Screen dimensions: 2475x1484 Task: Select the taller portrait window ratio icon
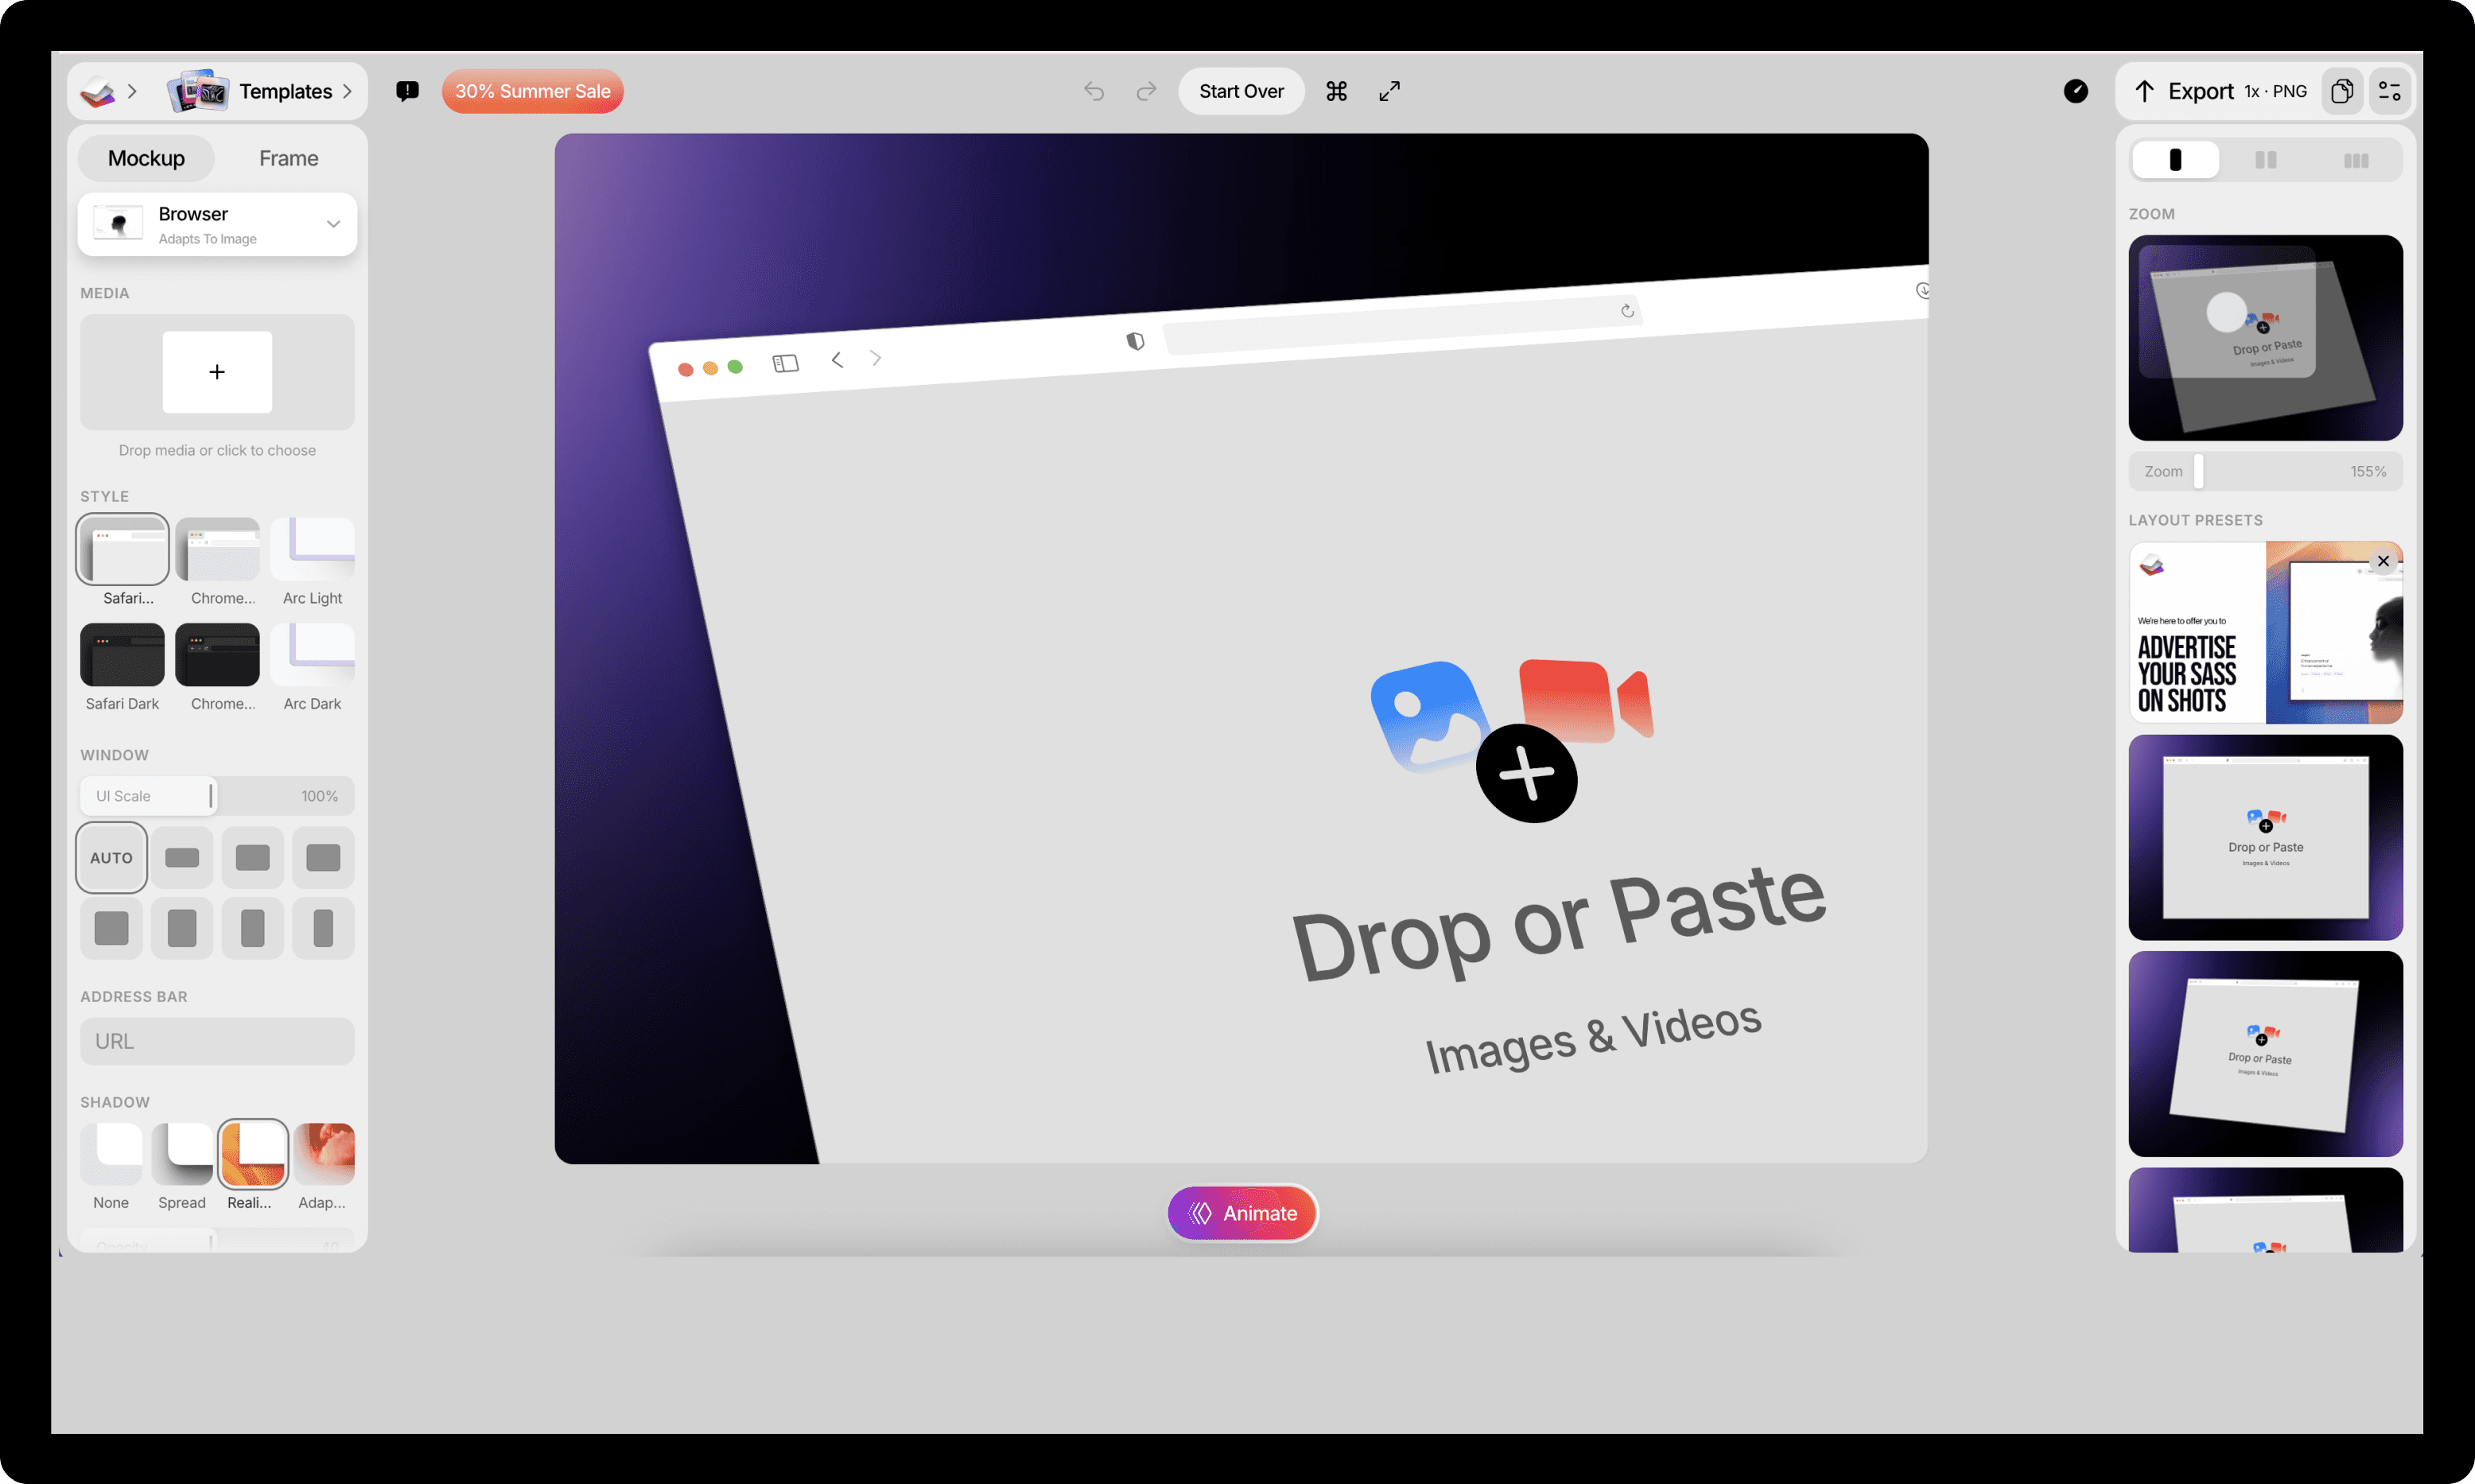coord(252,928)
